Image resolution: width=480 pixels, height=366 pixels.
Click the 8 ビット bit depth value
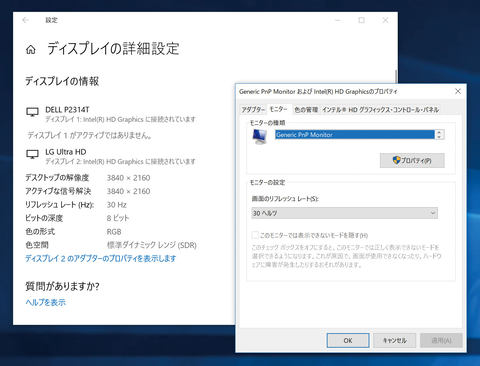(x=118, y=218)
